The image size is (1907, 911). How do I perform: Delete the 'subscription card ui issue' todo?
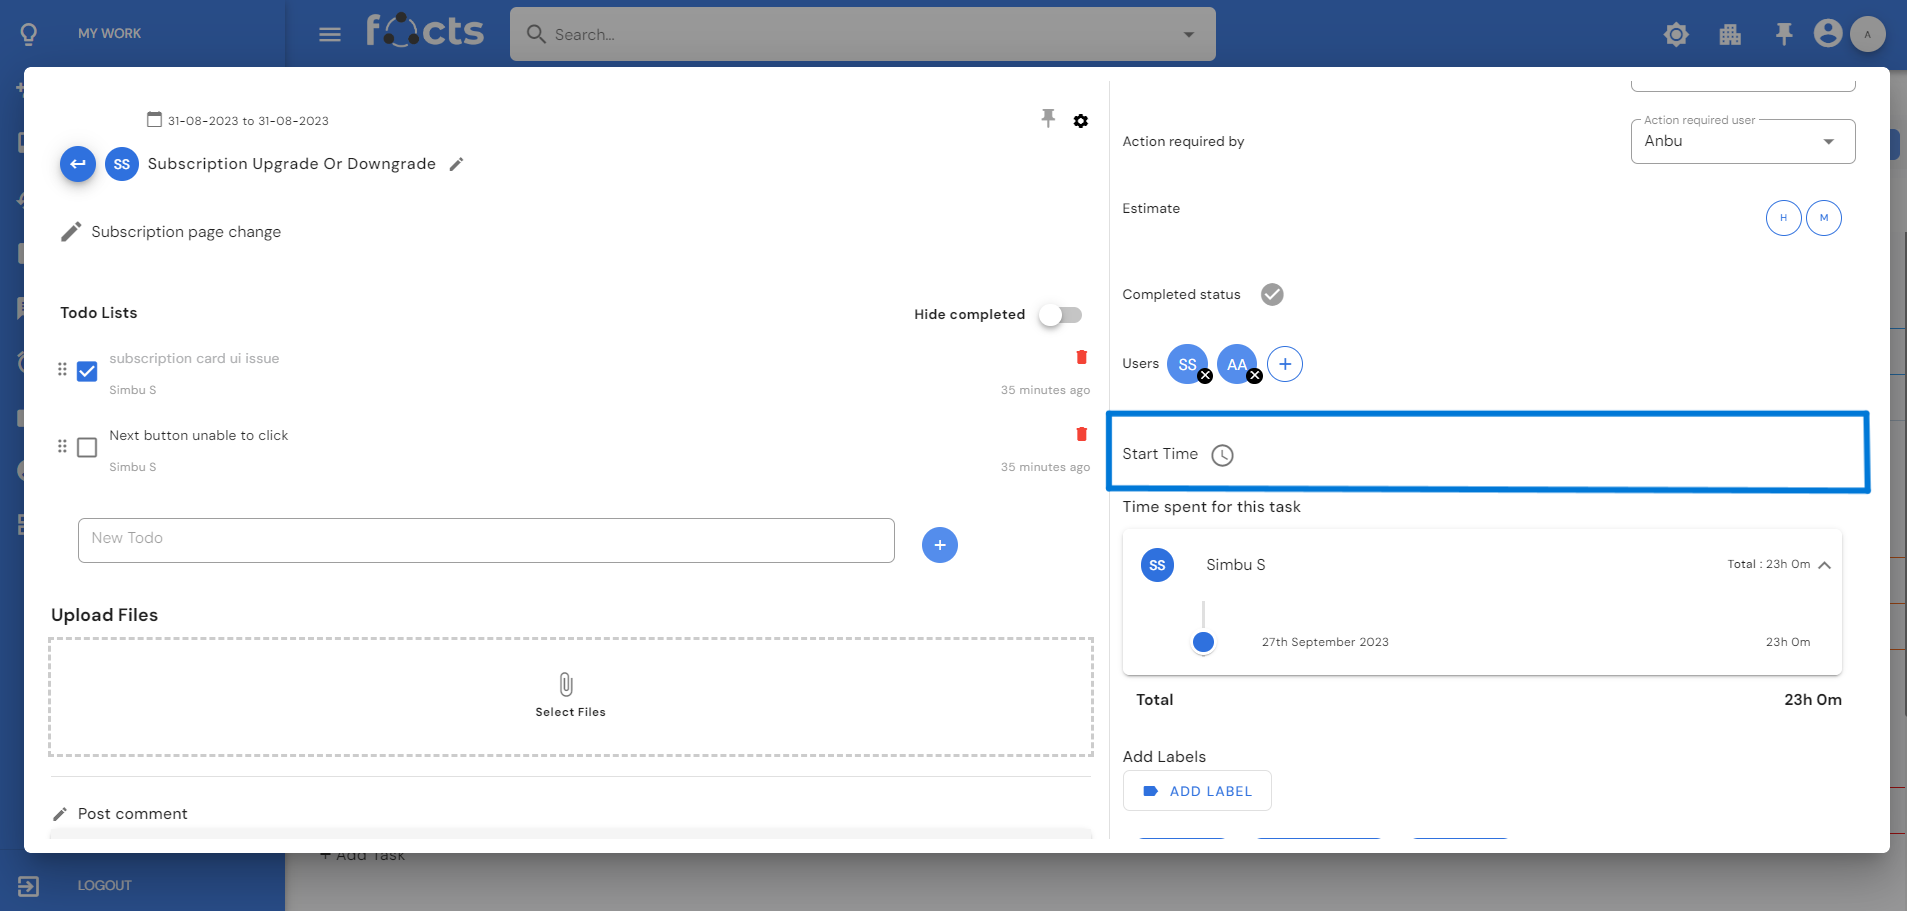click(1081, 357)
